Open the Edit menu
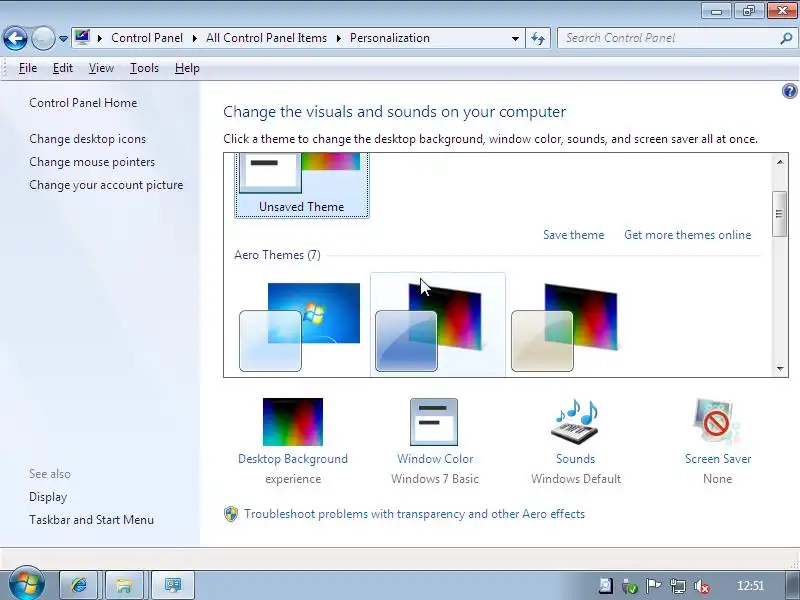Image resolution: width=800 pixels, height=600 pixels. pos(63,68)
